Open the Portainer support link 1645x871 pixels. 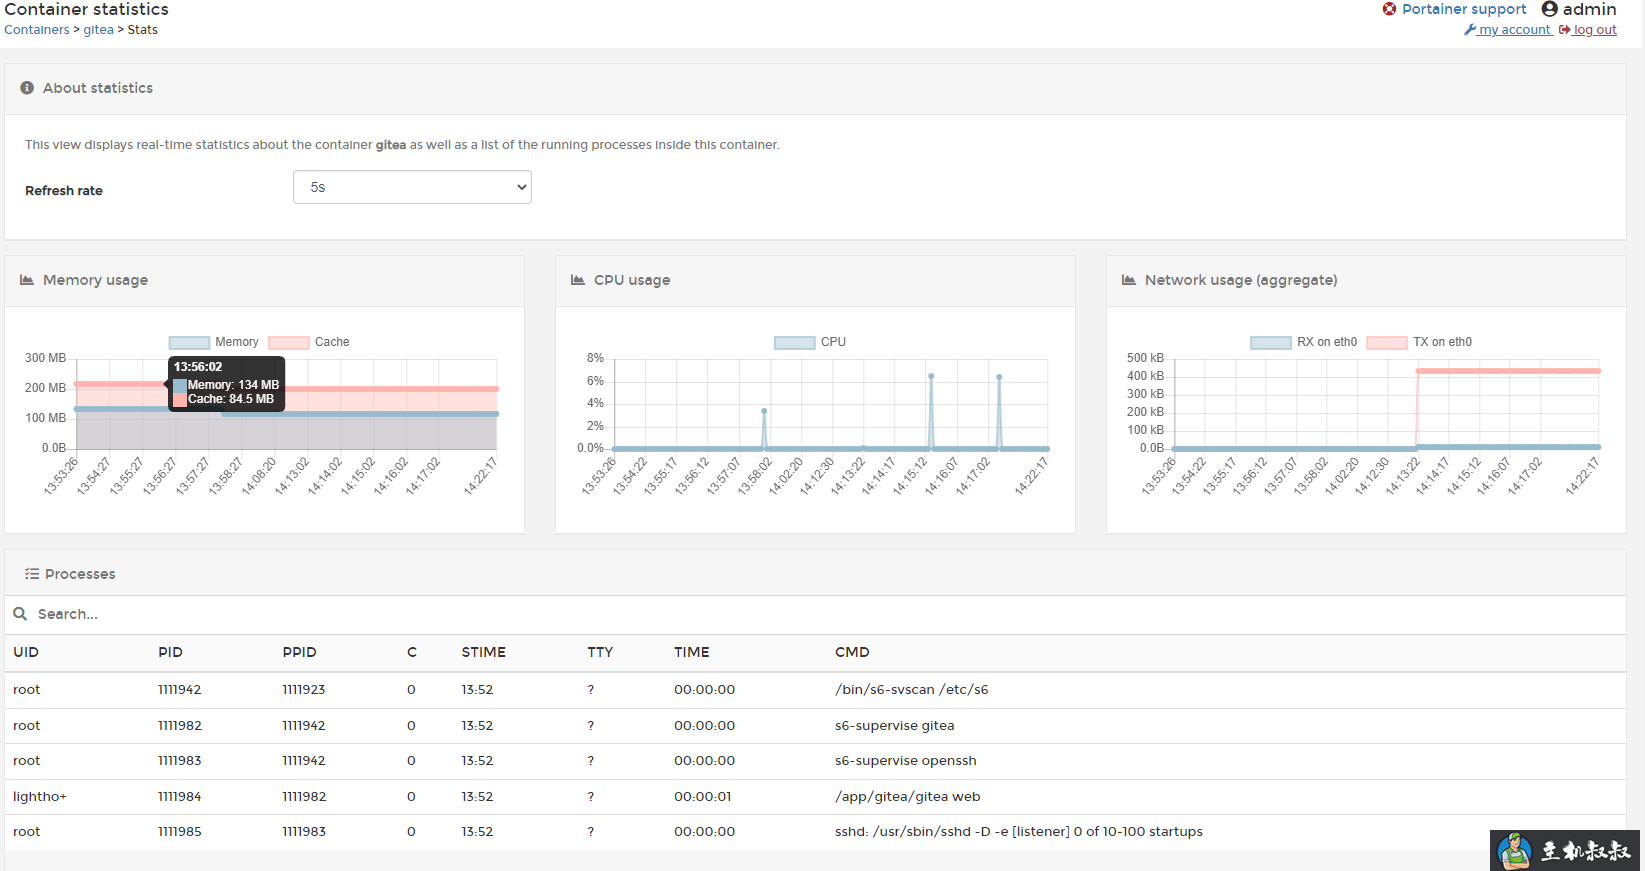tap(1464, 9)
